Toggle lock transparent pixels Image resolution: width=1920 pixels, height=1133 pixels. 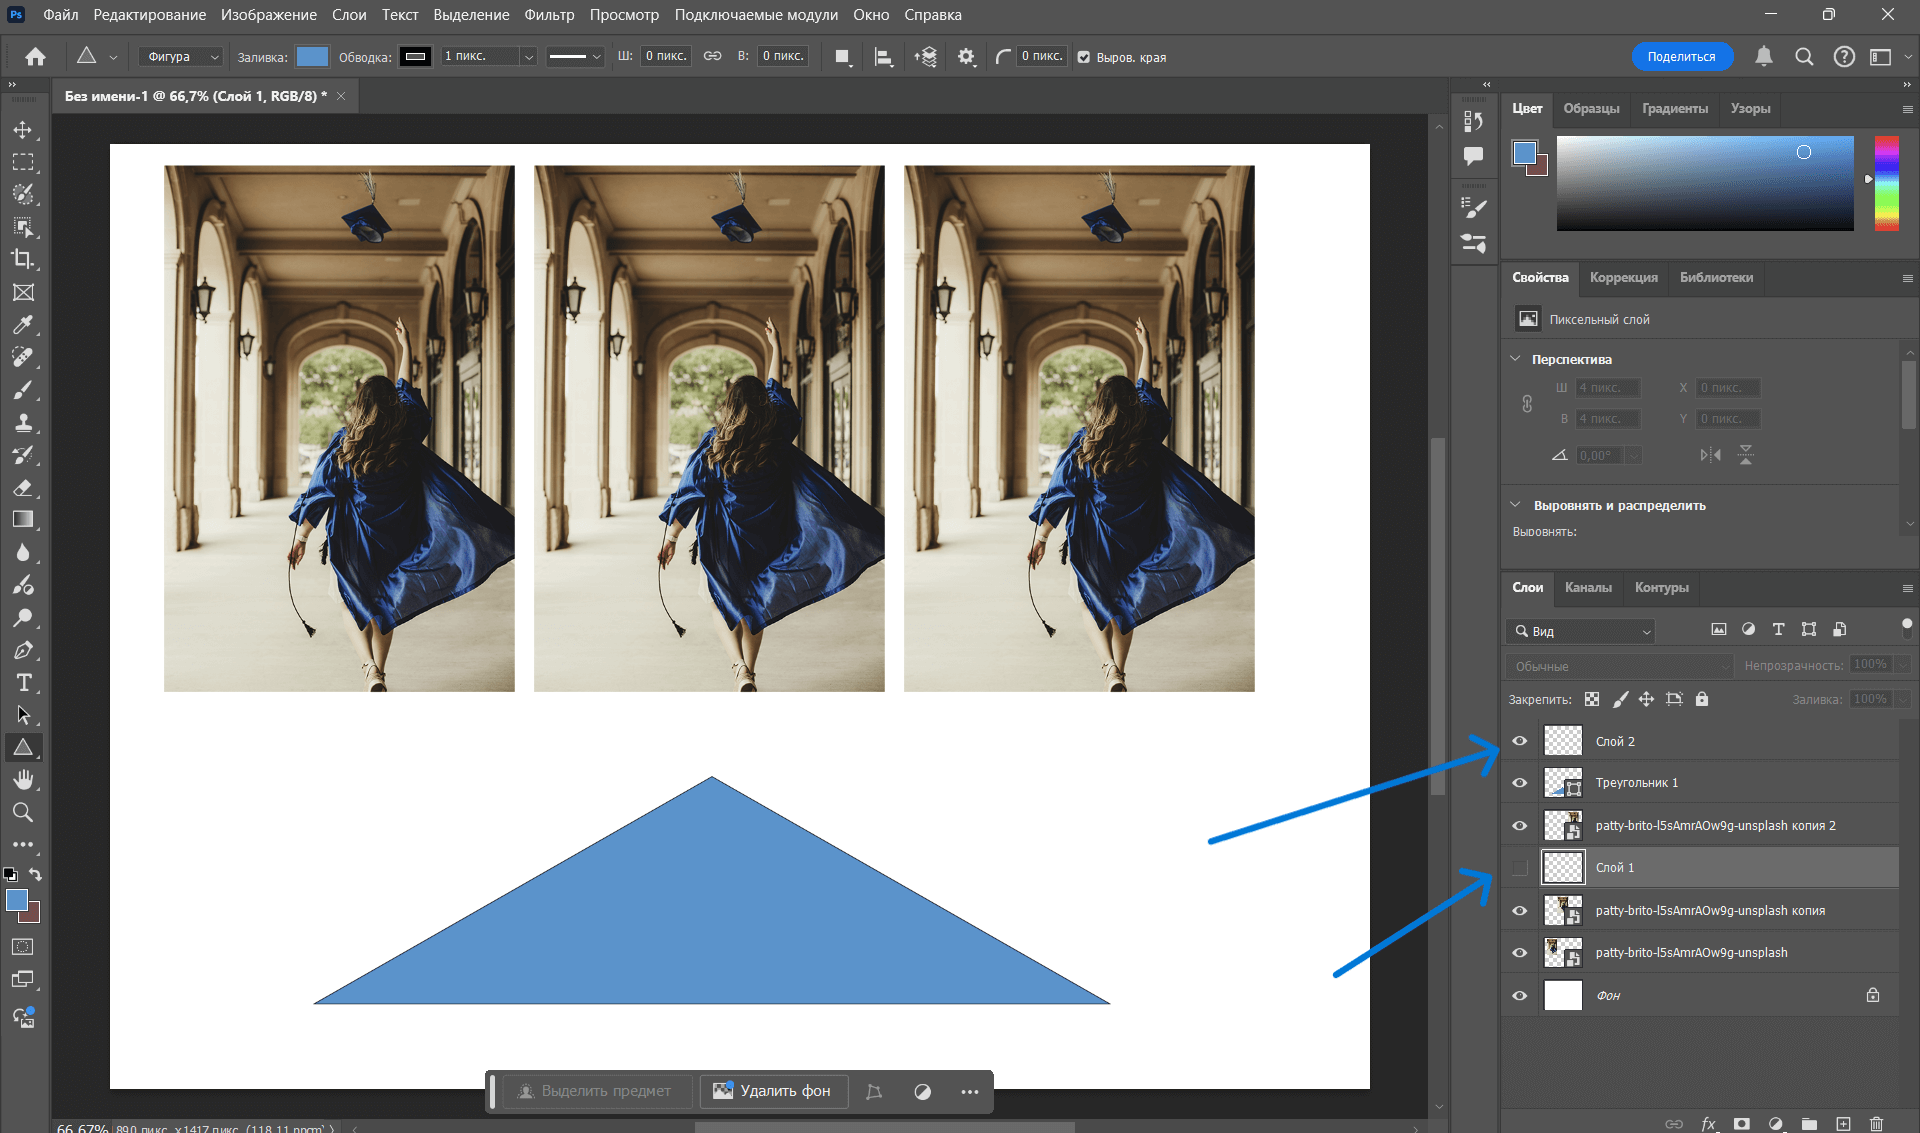tap(1592, 699)
